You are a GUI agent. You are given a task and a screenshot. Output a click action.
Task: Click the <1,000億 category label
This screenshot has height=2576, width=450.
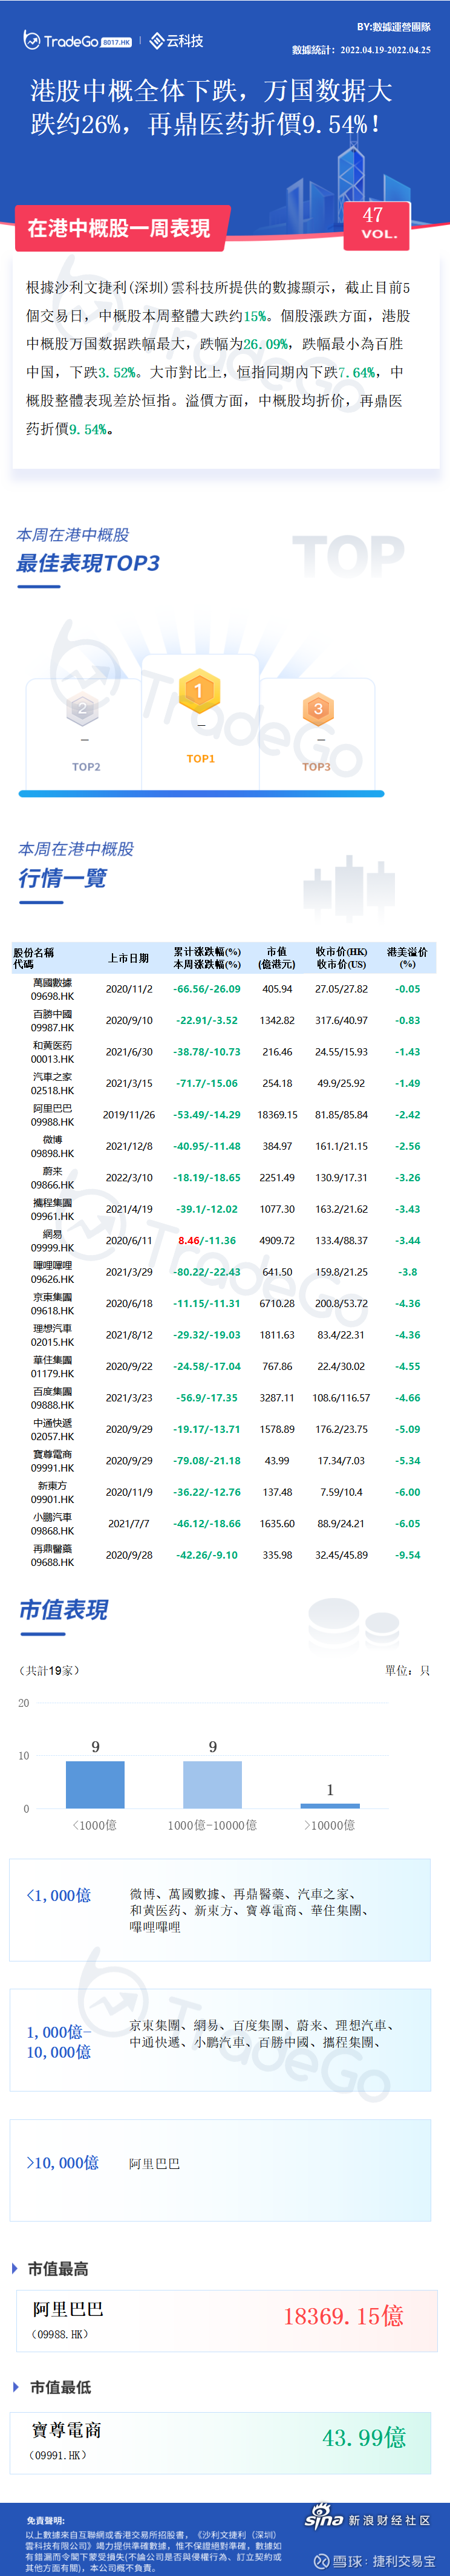coord(58,1895)
